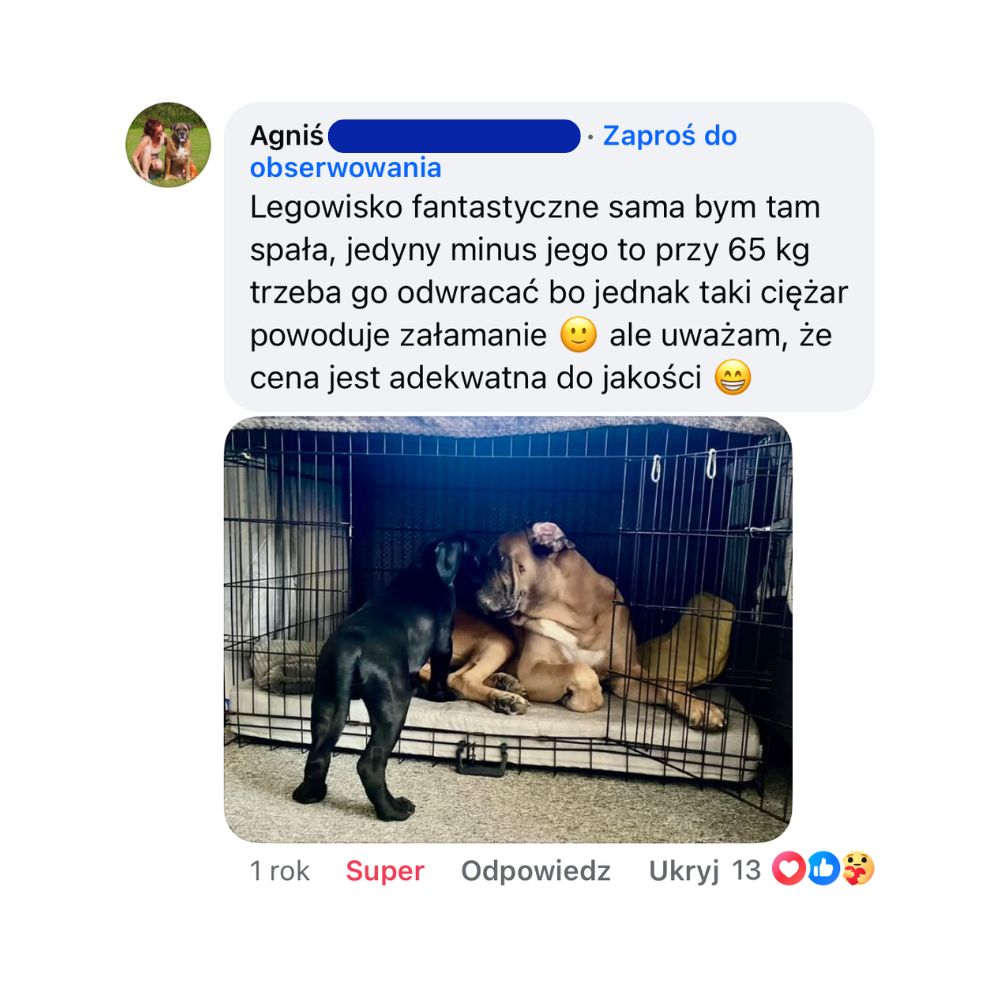Open the commenter's round profile avatar
This screenshot has height=1000, width=1000.
pyautogui.click(x=168, y=145)
